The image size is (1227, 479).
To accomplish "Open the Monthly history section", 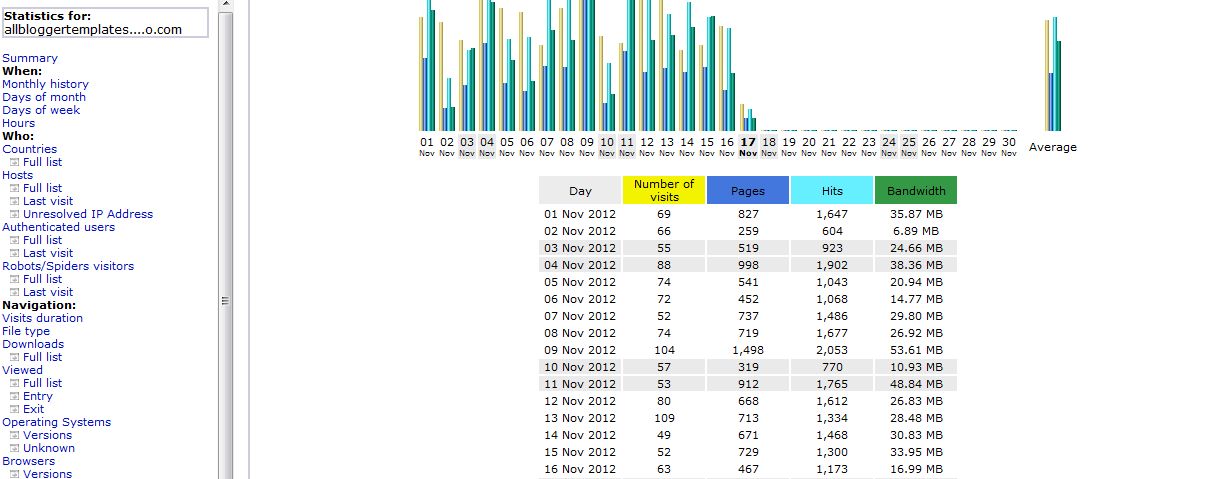I will click(x=45, y=84).
